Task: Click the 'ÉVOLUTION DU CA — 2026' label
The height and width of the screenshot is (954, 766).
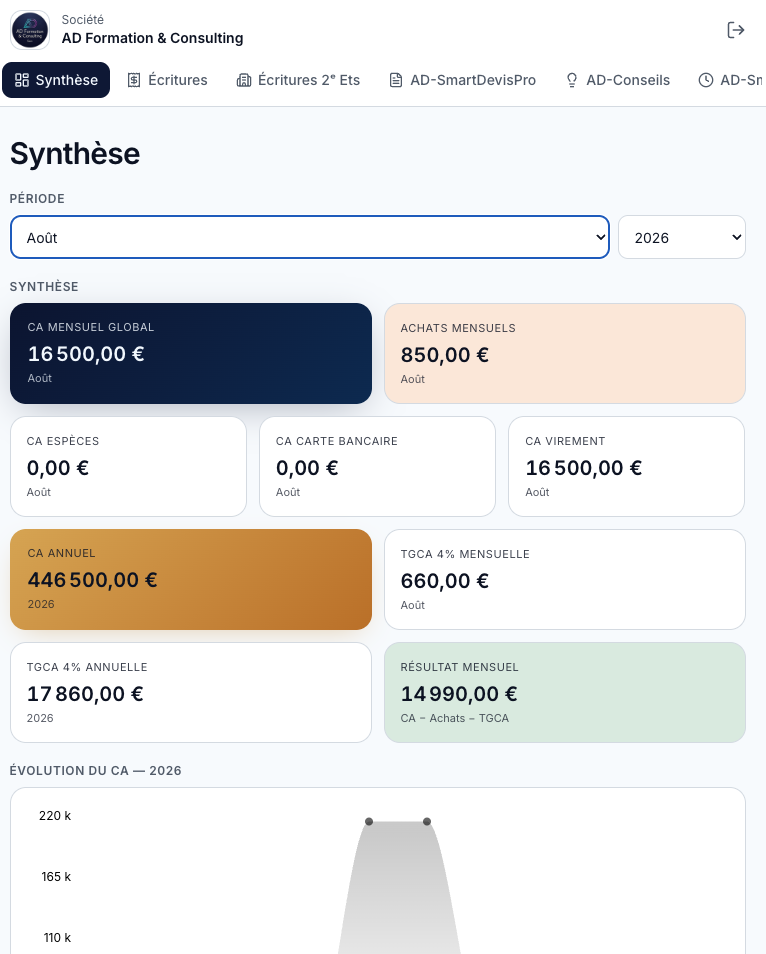Action: coord(96,770)
